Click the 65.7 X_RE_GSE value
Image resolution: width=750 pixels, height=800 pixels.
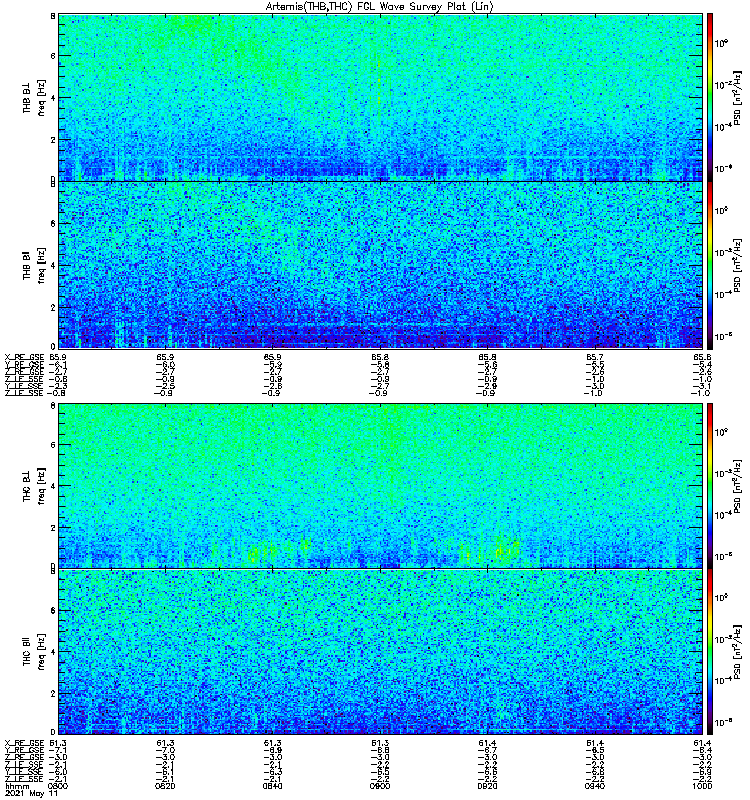(595, 358)
